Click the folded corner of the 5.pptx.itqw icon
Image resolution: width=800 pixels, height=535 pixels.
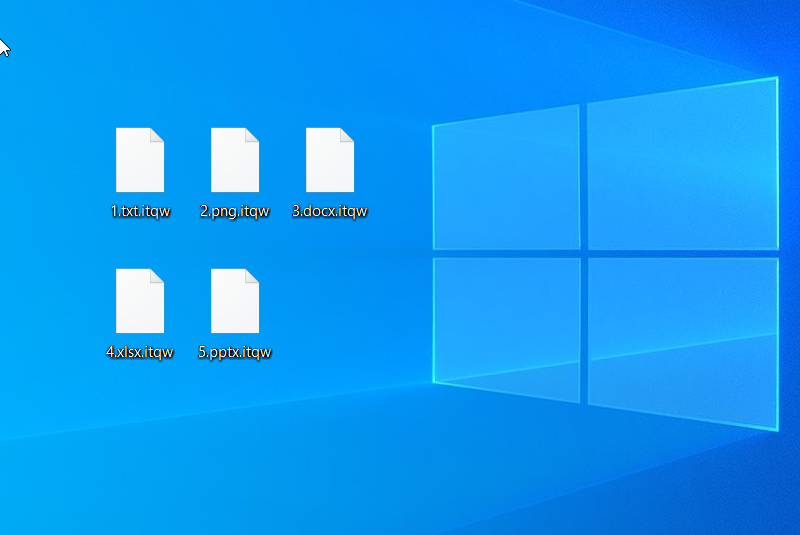click(252, 276)
